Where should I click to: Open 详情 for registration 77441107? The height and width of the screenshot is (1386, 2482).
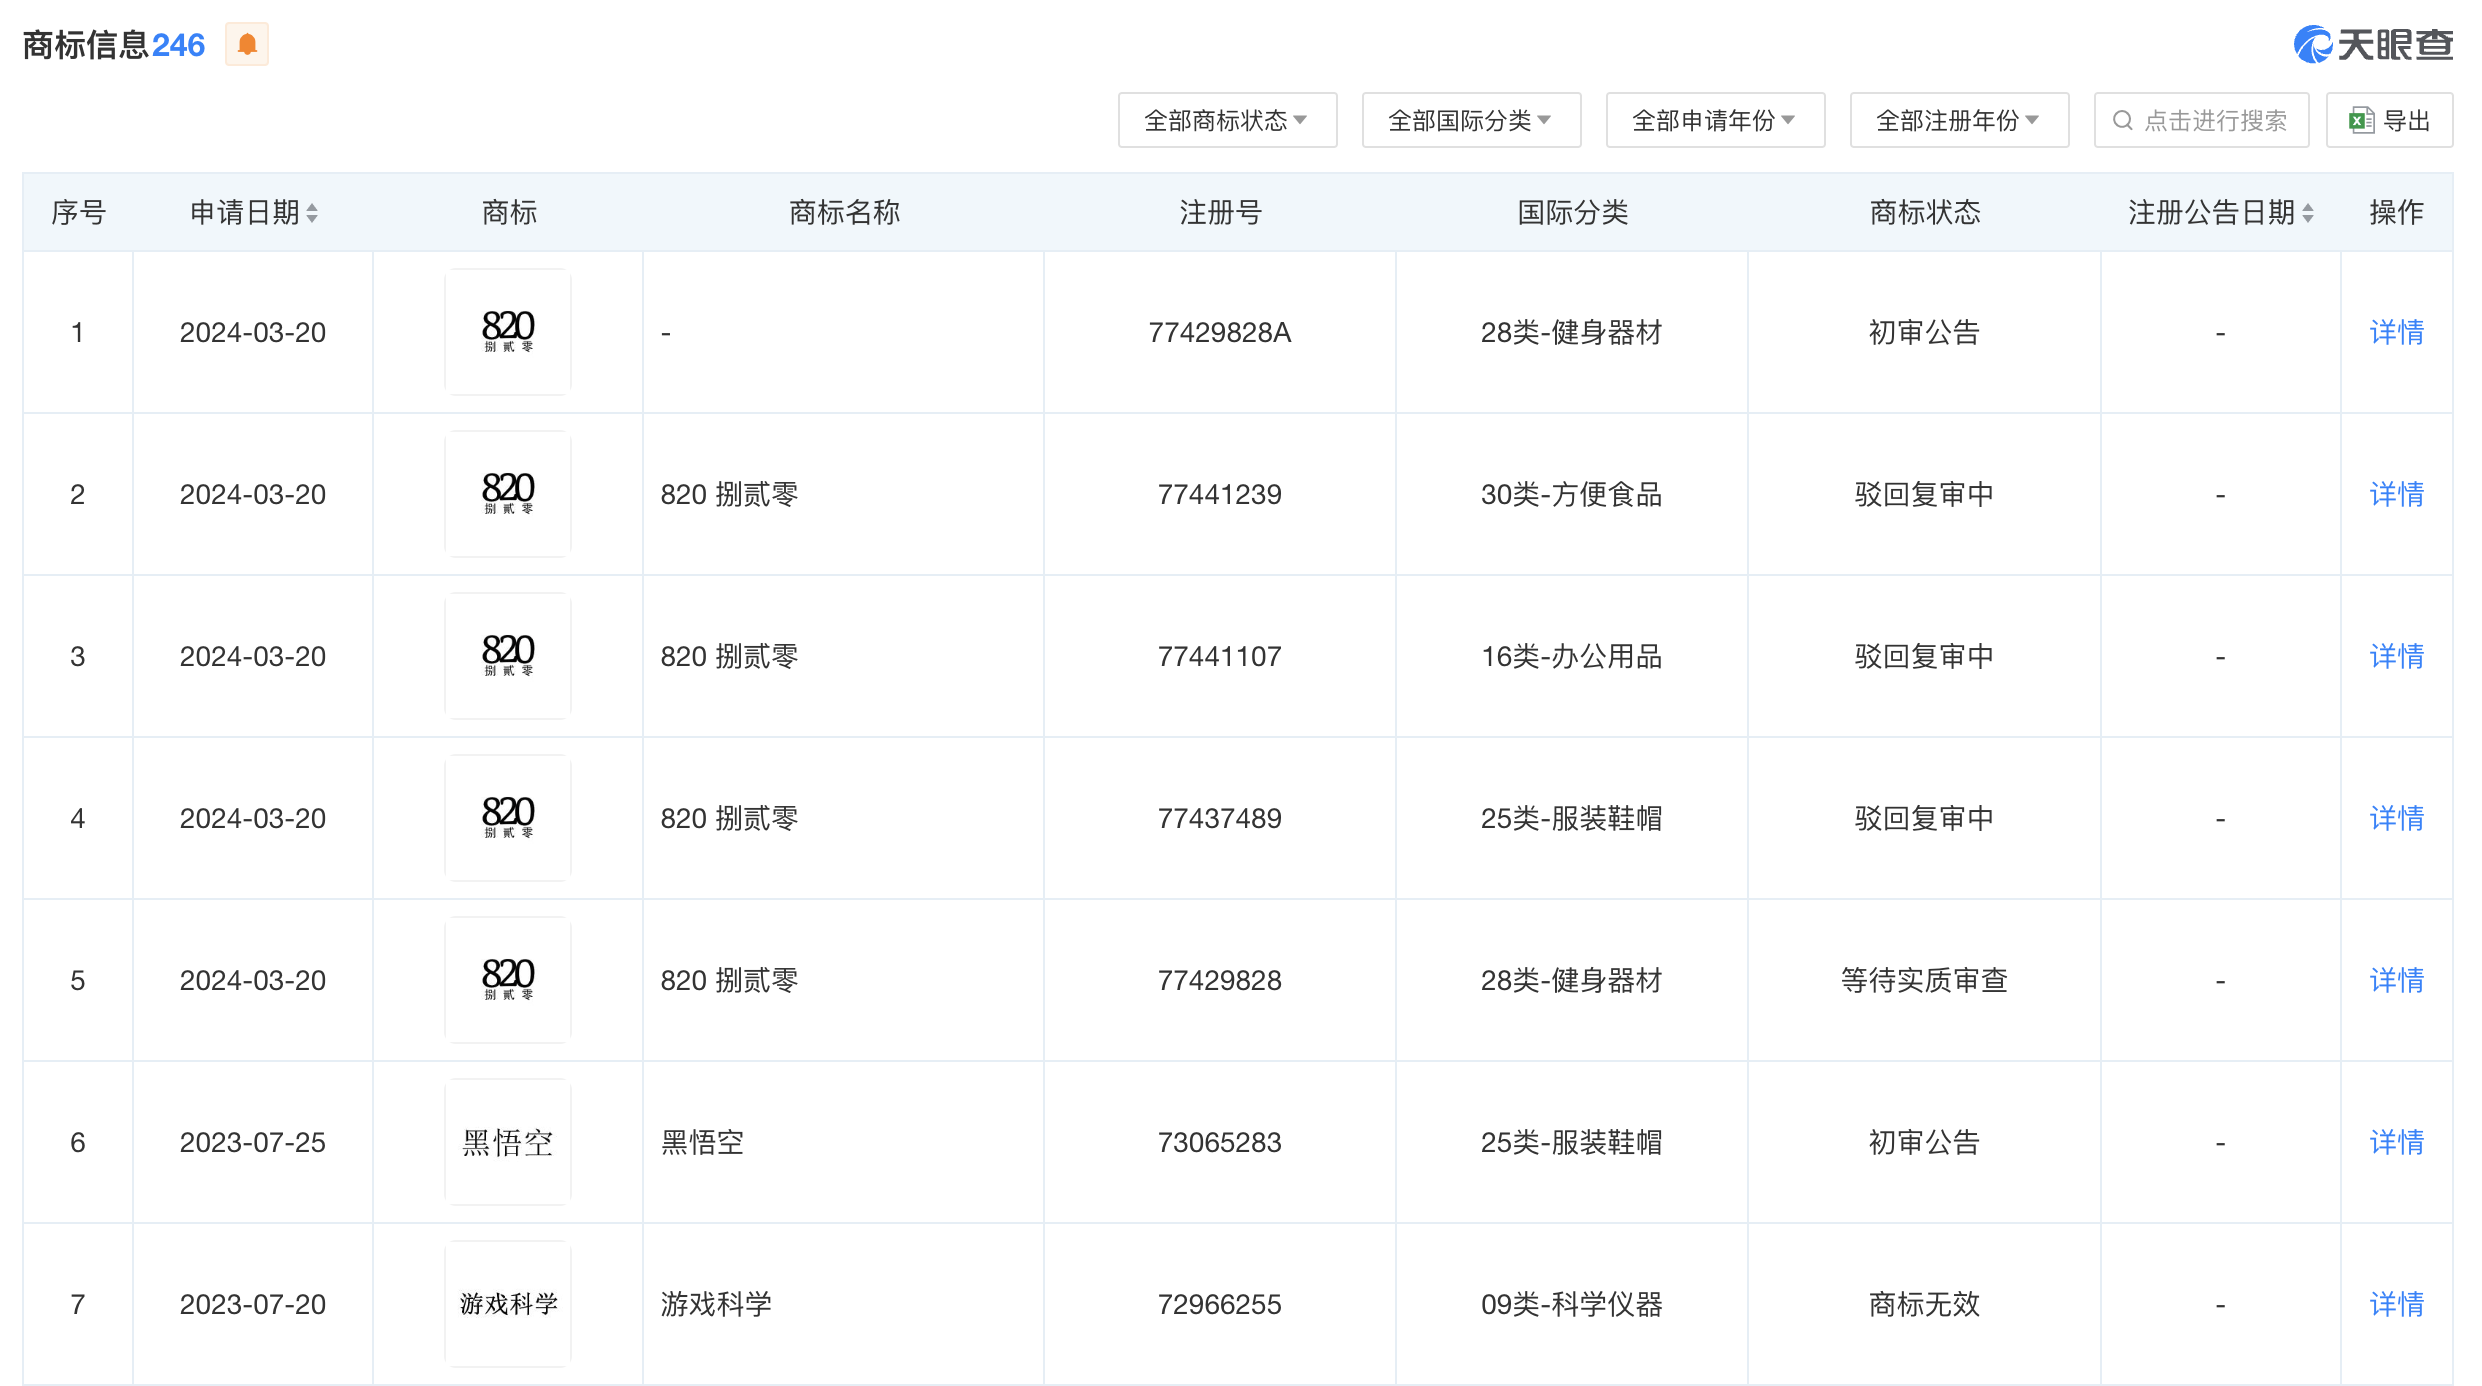click(x=2396, y=657)
